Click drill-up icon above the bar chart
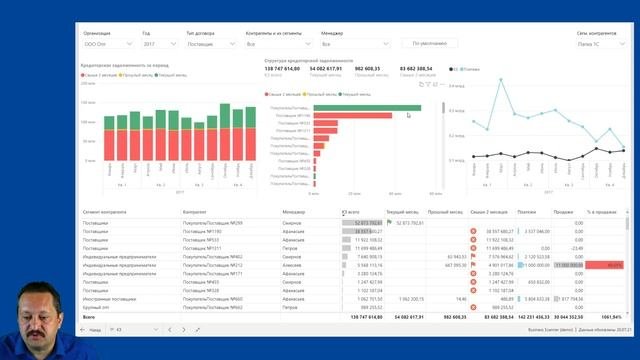This screenshot has width=640, height=360. click(x=421, y=84)
